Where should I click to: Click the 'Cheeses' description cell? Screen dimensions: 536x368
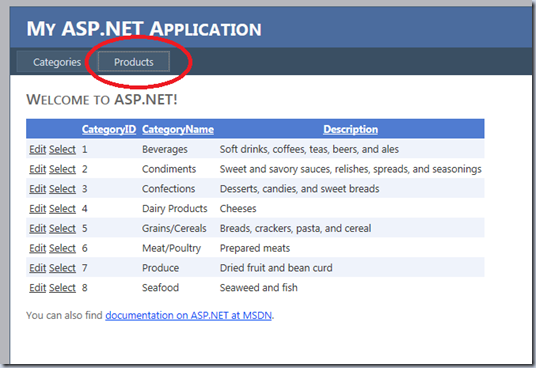238,209
